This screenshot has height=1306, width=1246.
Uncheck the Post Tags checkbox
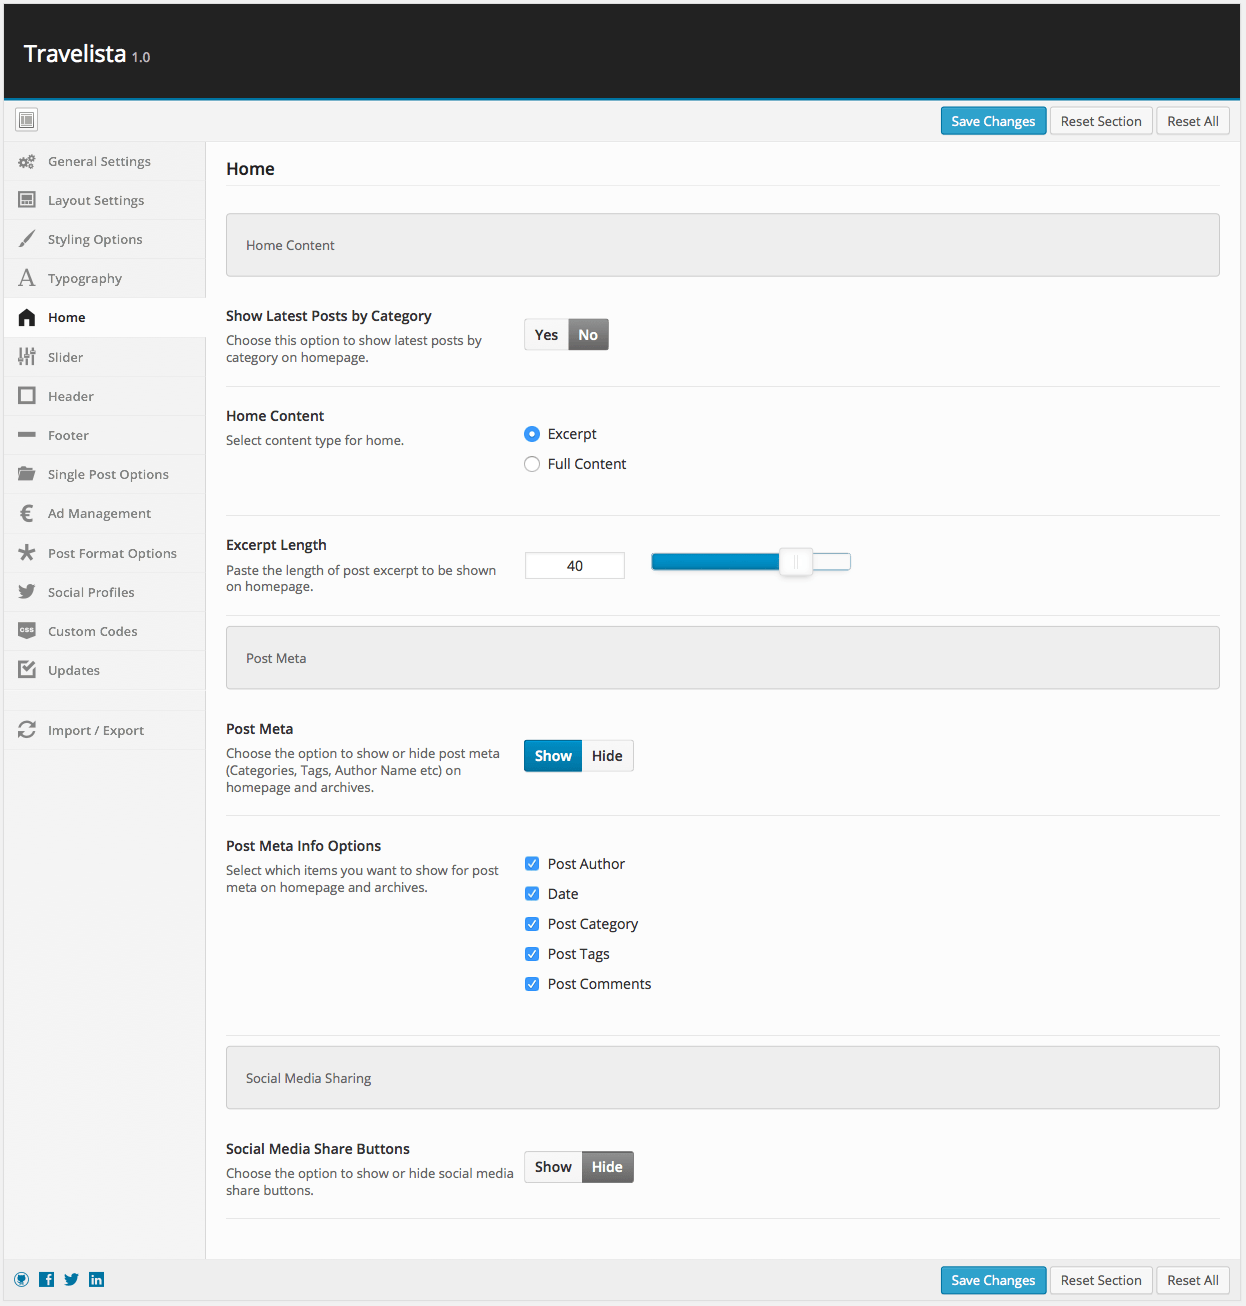pyautogui.click(x=532, y=954)
